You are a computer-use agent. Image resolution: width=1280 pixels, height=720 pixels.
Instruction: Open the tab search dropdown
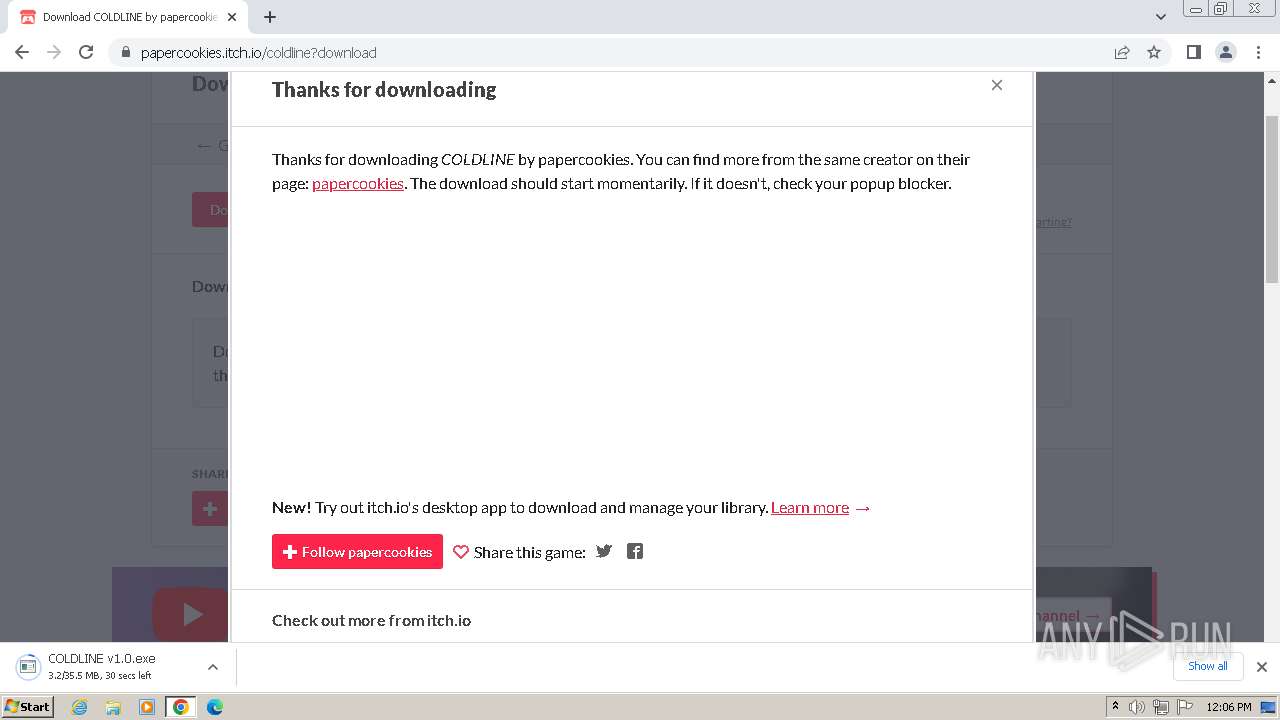click(x=1161, y=17)
